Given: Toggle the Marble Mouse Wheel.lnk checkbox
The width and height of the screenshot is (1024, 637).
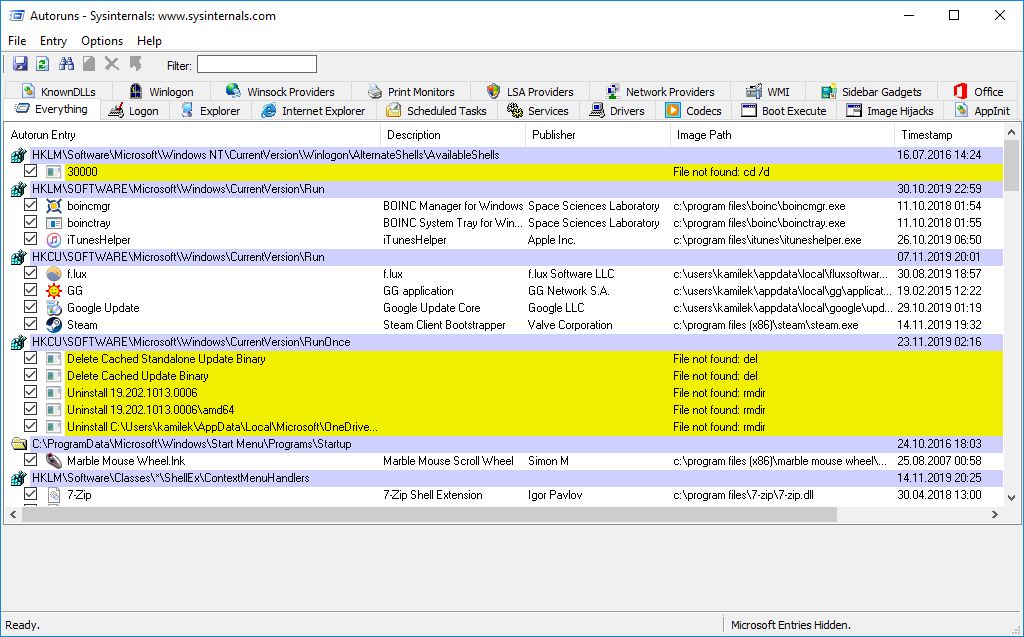Looking at the screenshot, I should [x=31, y=461].
